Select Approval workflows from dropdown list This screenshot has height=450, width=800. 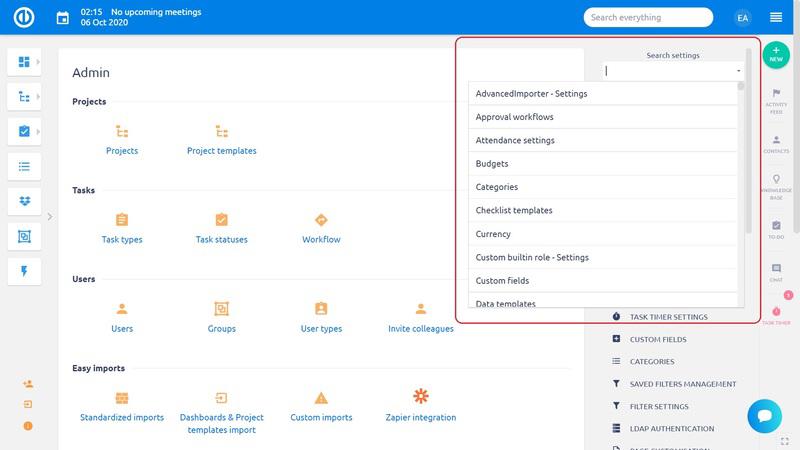[x=514, y=117]
